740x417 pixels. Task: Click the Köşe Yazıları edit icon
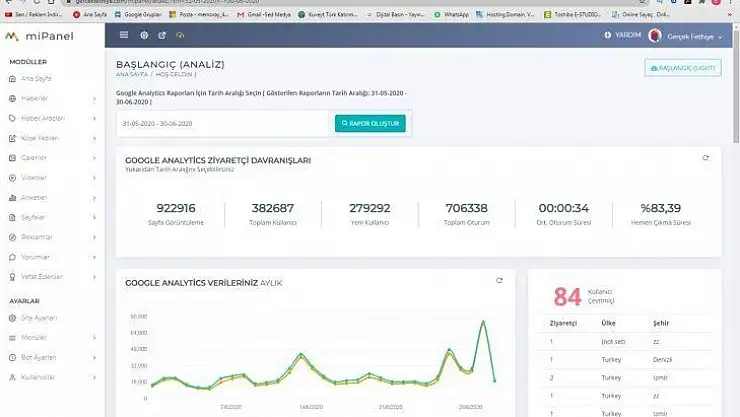12,138
